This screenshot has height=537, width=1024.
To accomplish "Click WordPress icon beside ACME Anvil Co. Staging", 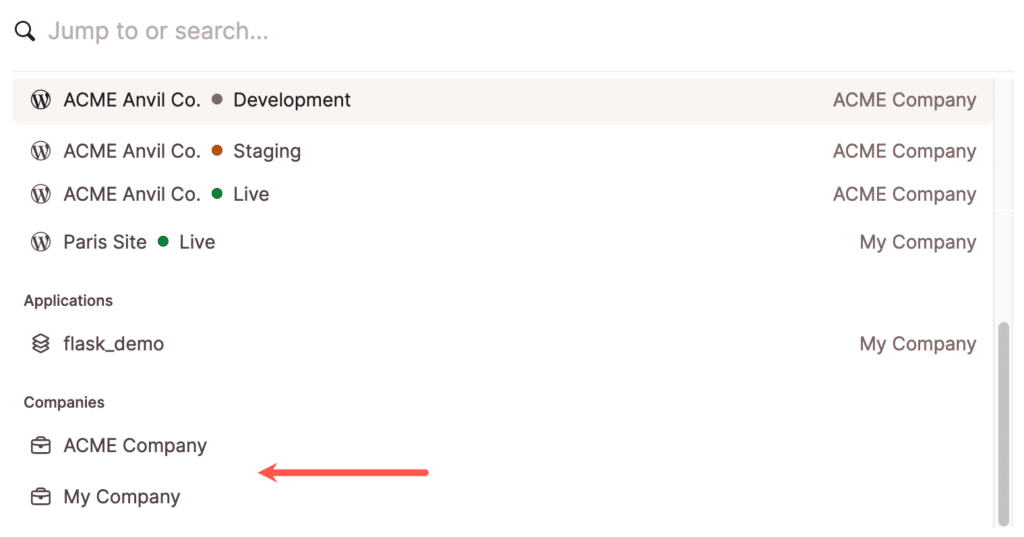I will pyautogui.click(x=41, y=151).
